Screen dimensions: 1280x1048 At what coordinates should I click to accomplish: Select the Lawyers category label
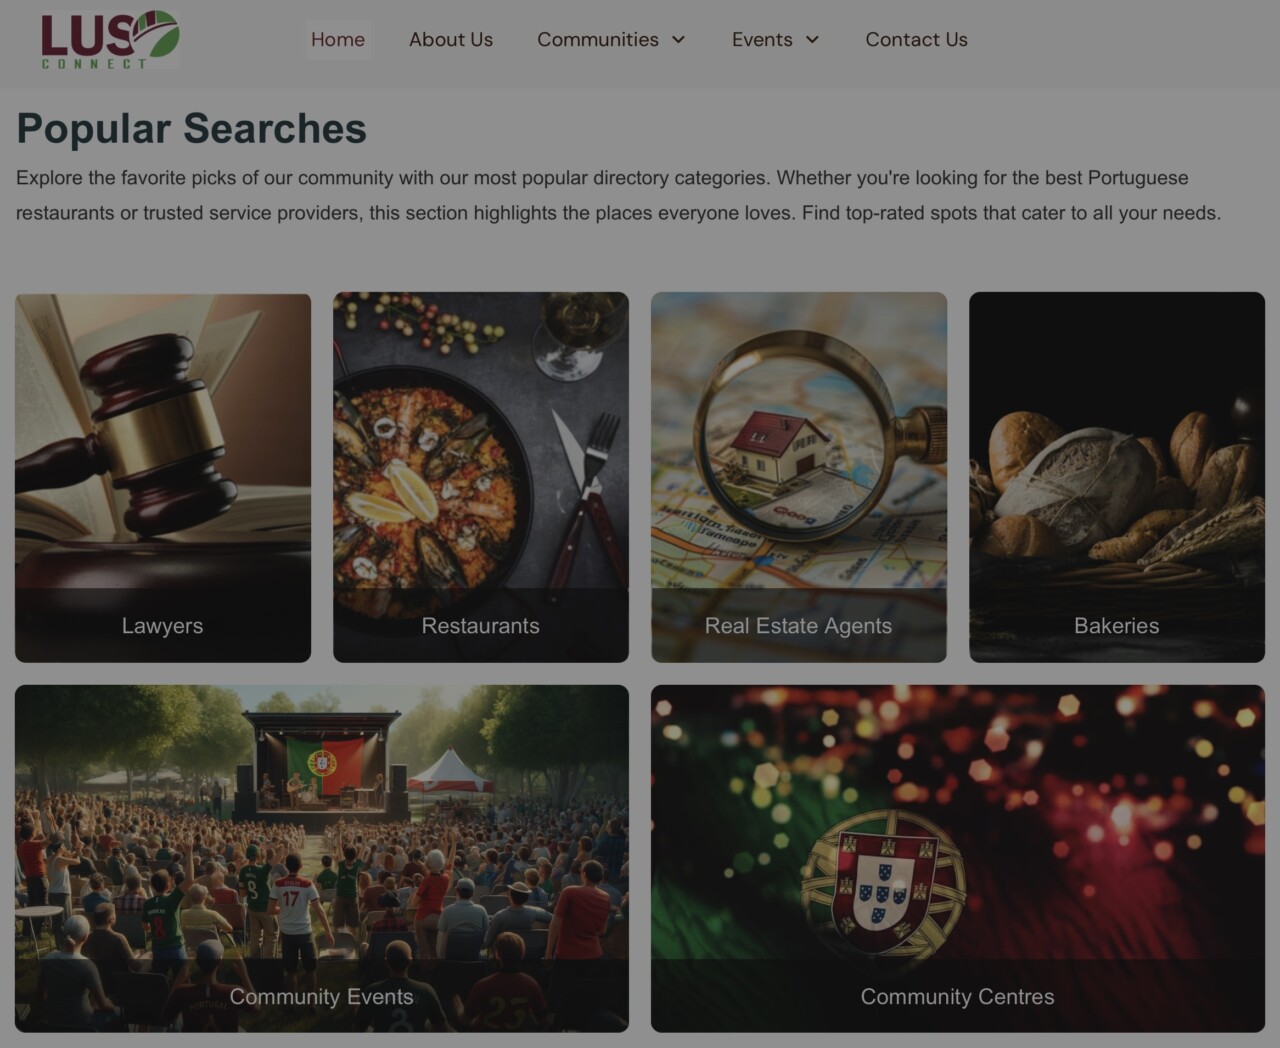[x=163, y=626]
